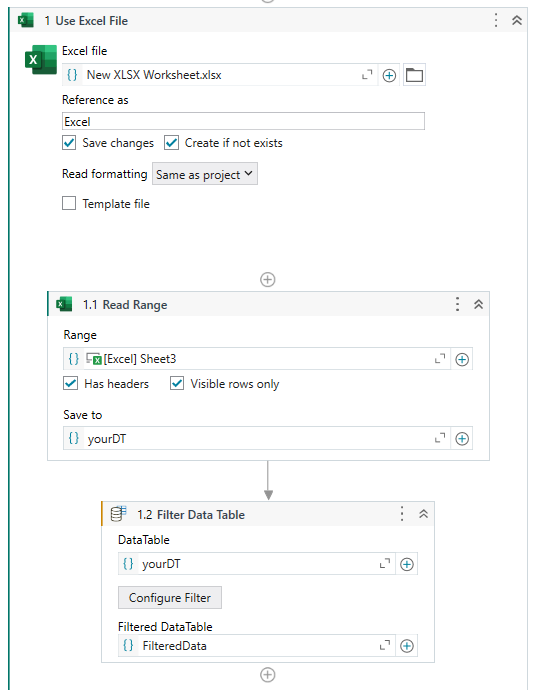Open expand editor icon in Range field
Viewport: 536px width, 690px height.
pos(440,359)
